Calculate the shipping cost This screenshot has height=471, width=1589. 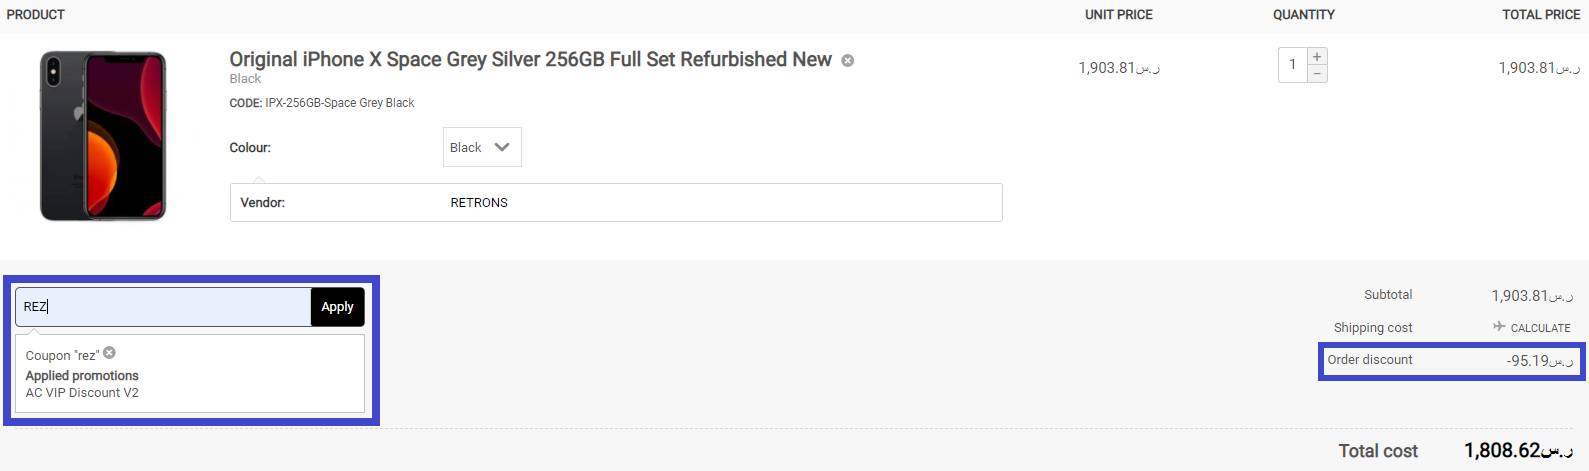(x=1539, y=328)
